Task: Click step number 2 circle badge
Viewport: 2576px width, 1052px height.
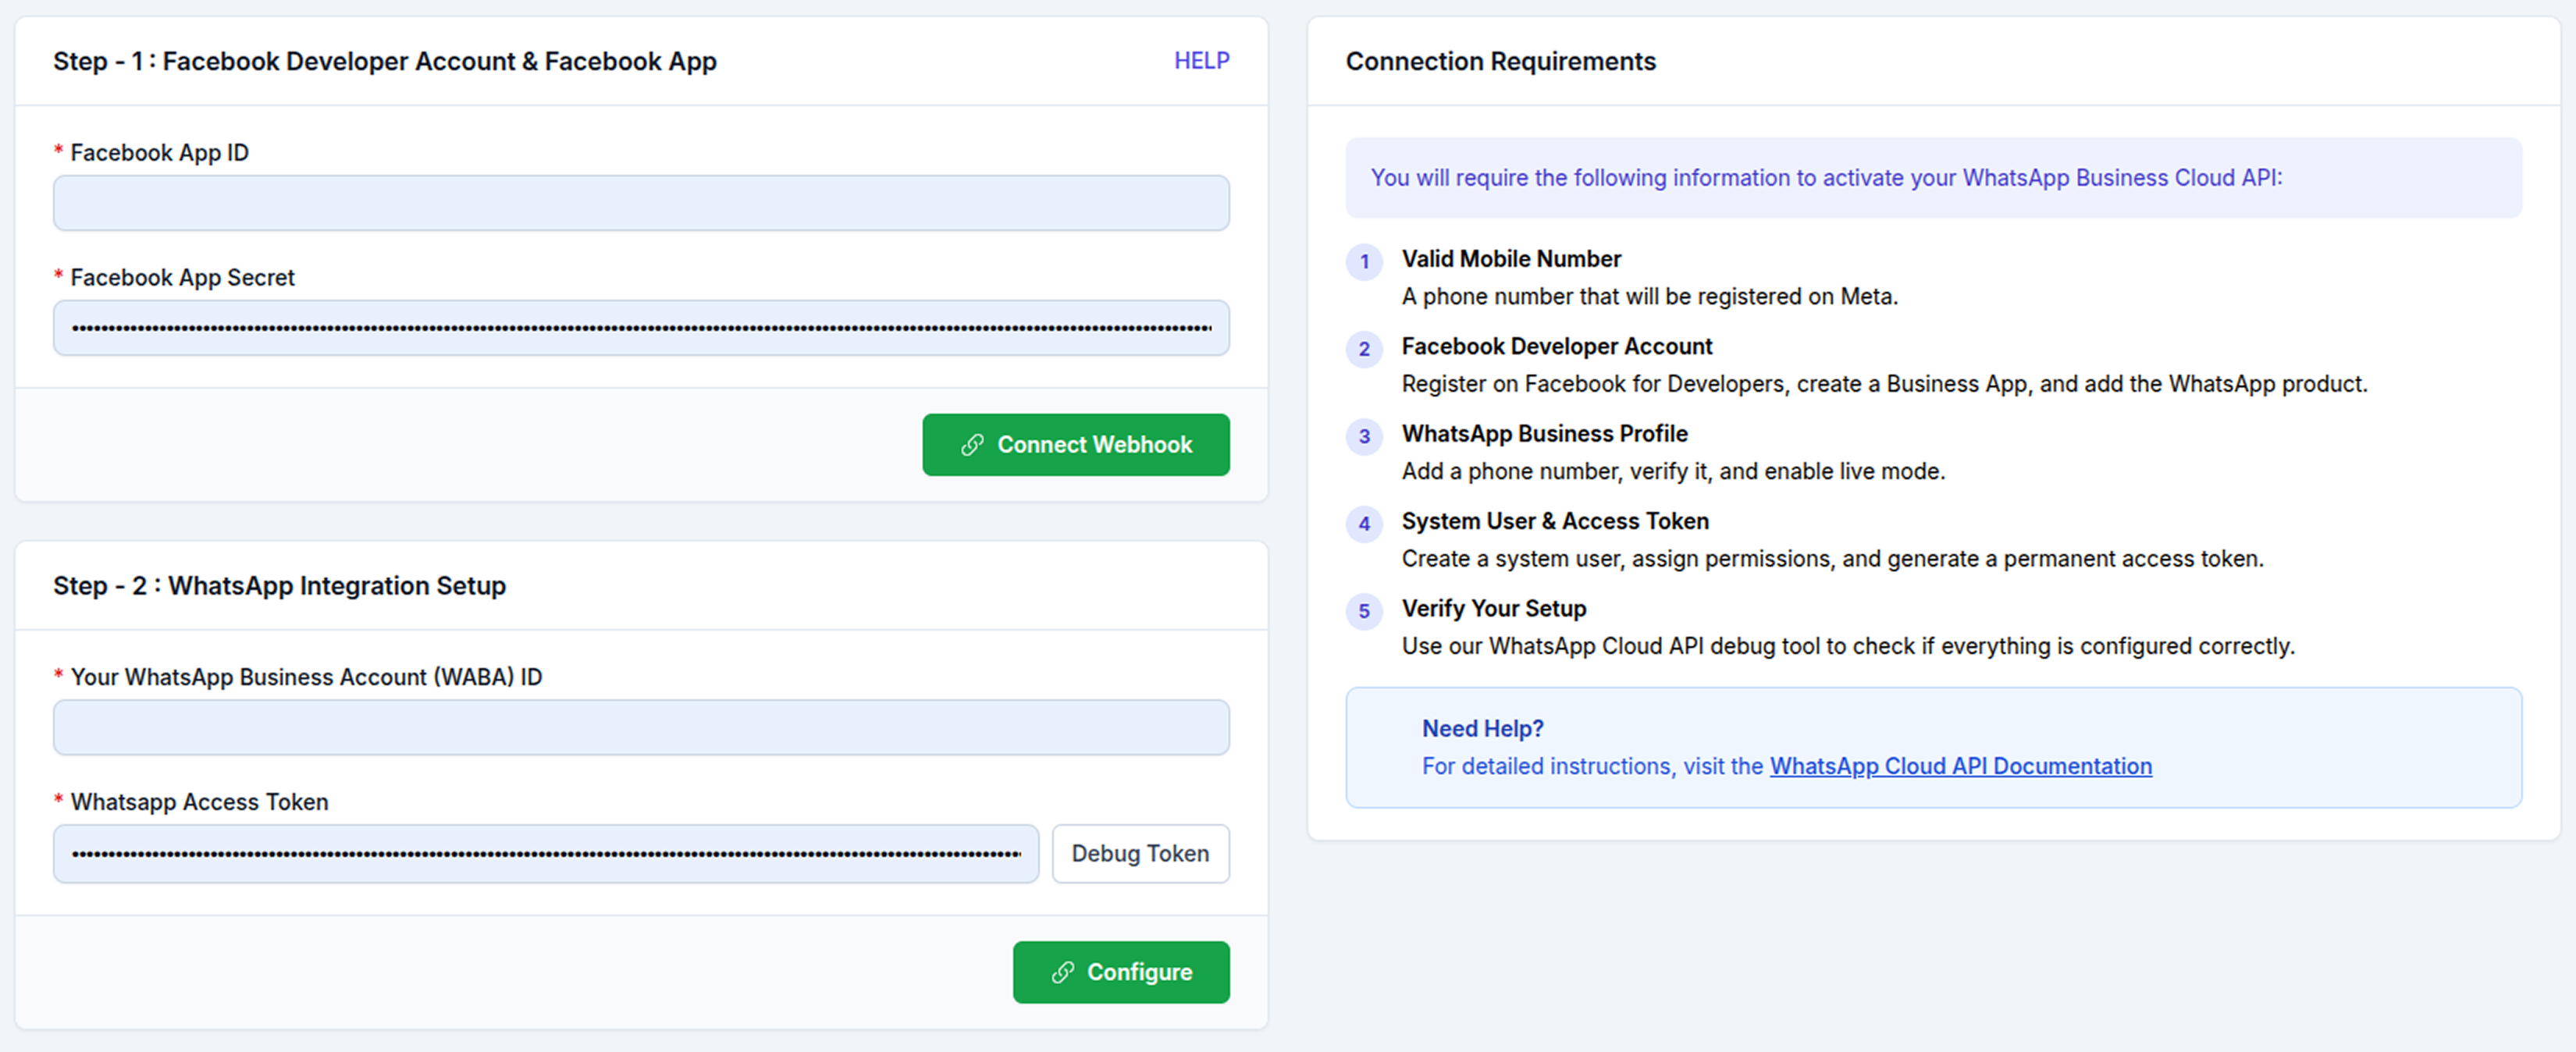Action: click(1364, 349)
